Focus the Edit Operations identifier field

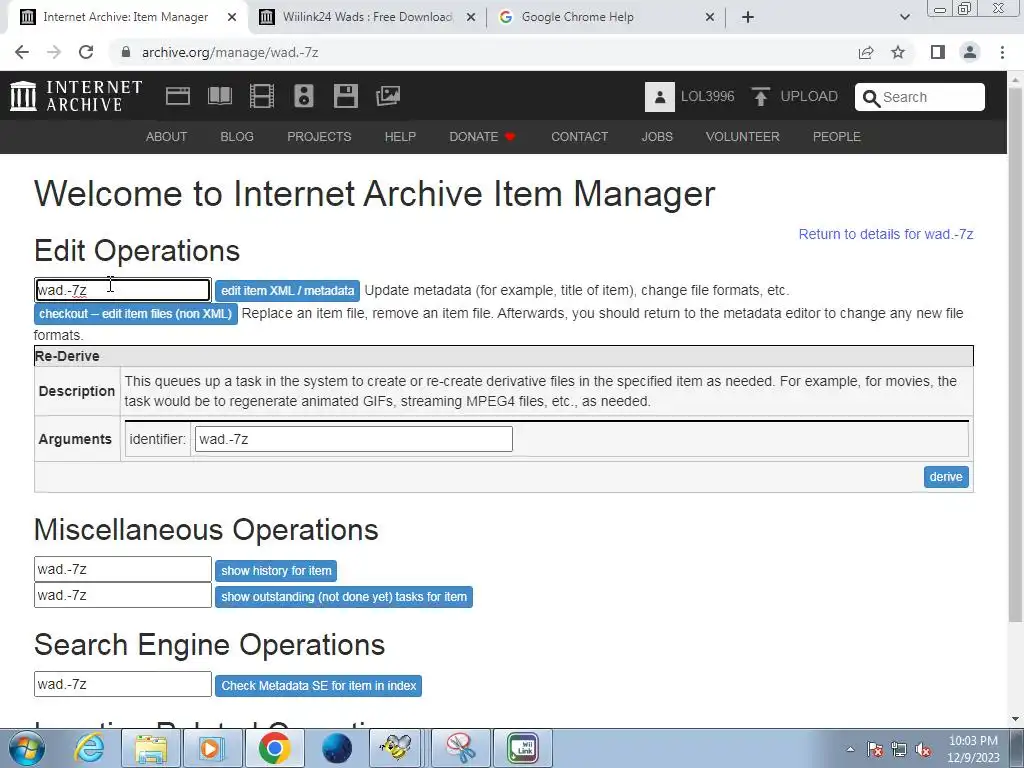click(x=122, y=290)
